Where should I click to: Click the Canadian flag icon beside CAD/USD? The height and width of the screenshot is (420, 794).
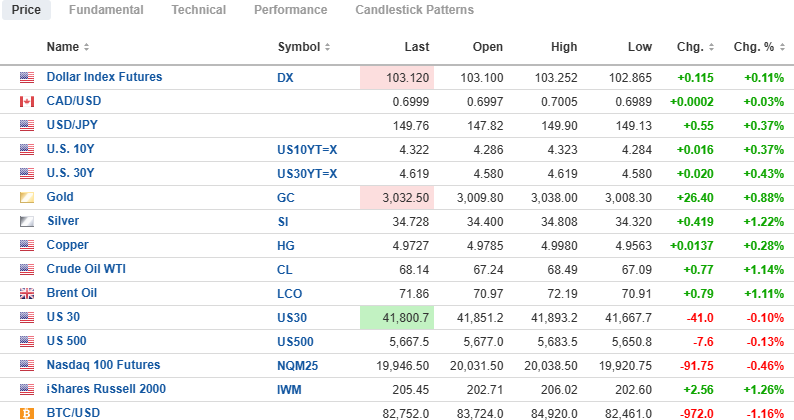pos(27,102)
